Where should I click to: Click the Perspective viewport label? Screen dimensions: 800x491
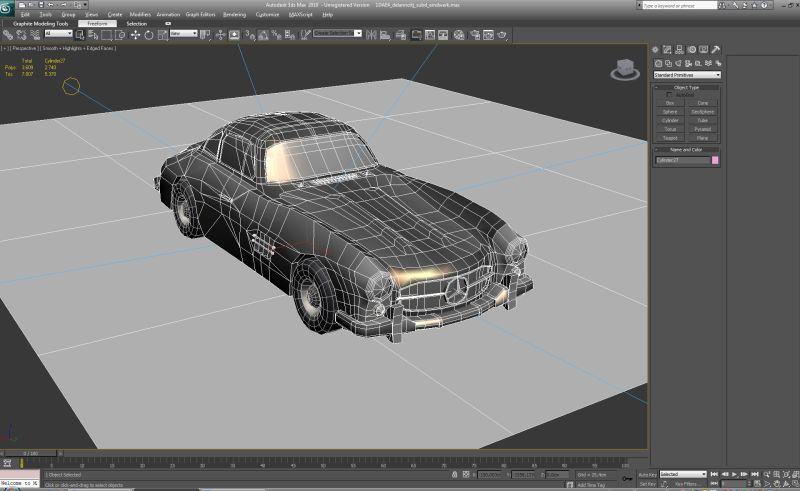coord(24,48)
